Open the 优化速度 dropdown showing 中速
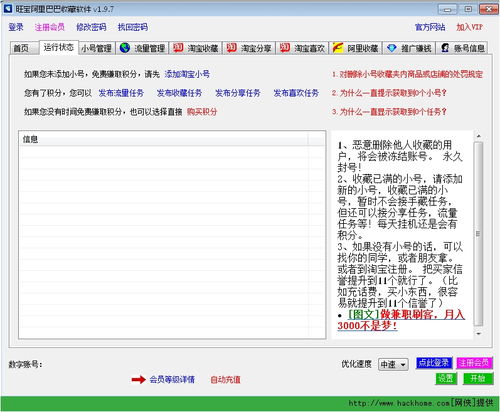 (x=393, y=364)
